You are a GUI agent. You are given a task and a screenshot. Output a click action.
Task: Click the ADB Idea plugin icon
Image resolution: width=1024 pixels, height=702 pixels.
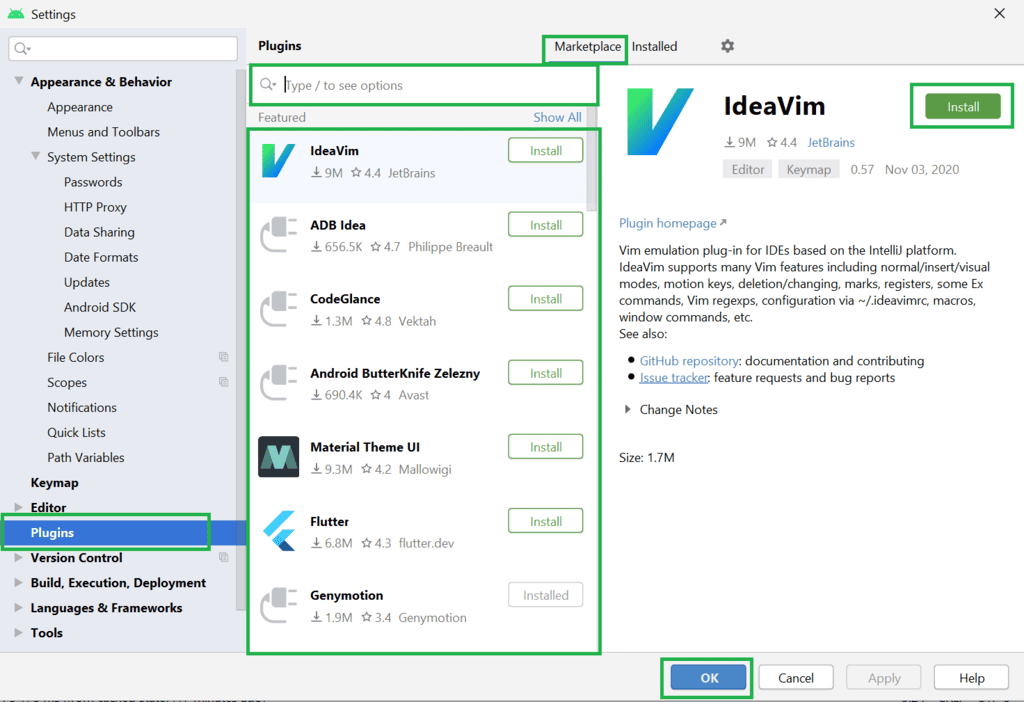280,235
